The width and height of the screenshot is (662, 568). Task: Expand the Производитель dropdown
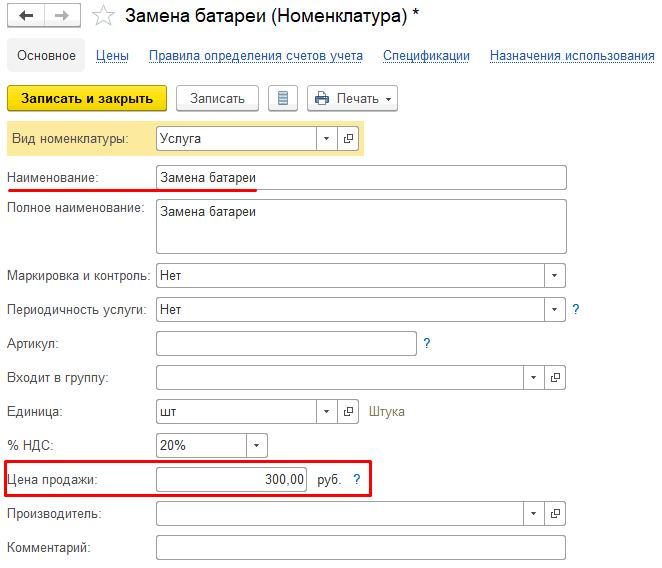534,514
